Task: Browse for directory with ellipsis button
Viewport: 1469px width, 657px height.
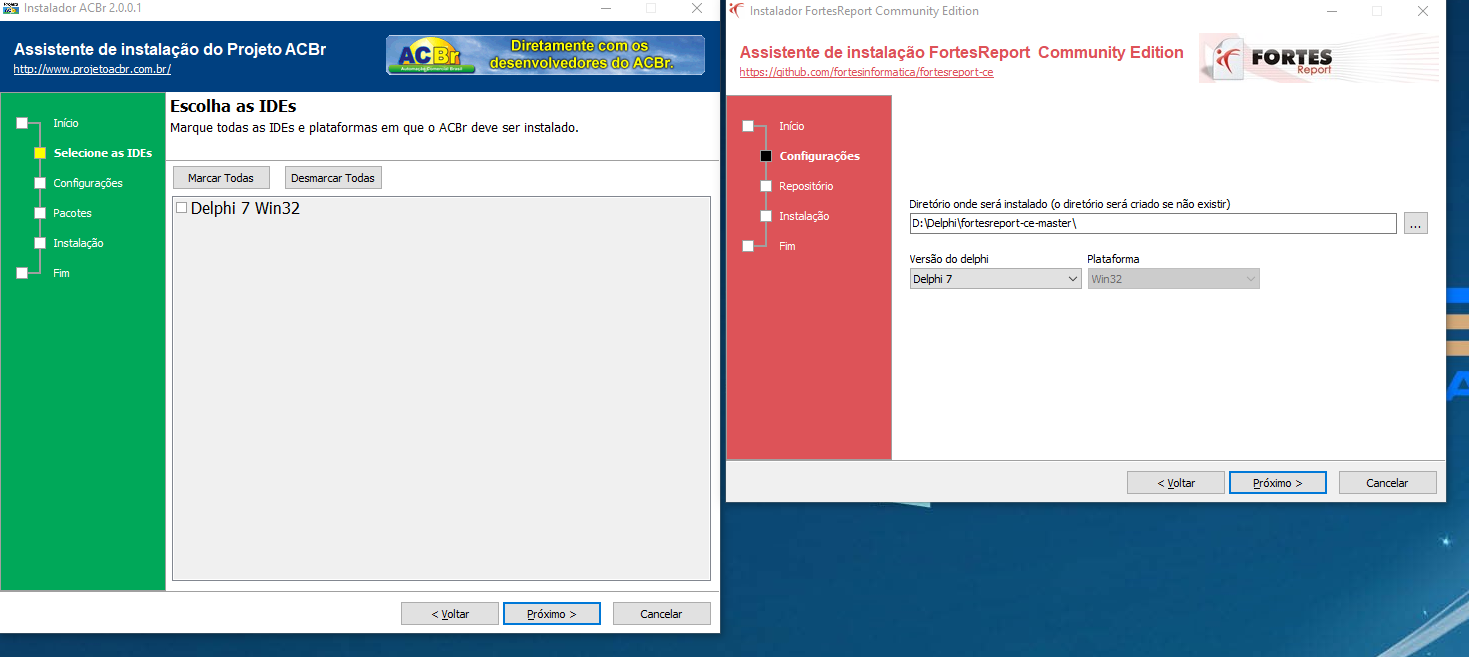Action: pyautogui.click(x=1416, y=224)
